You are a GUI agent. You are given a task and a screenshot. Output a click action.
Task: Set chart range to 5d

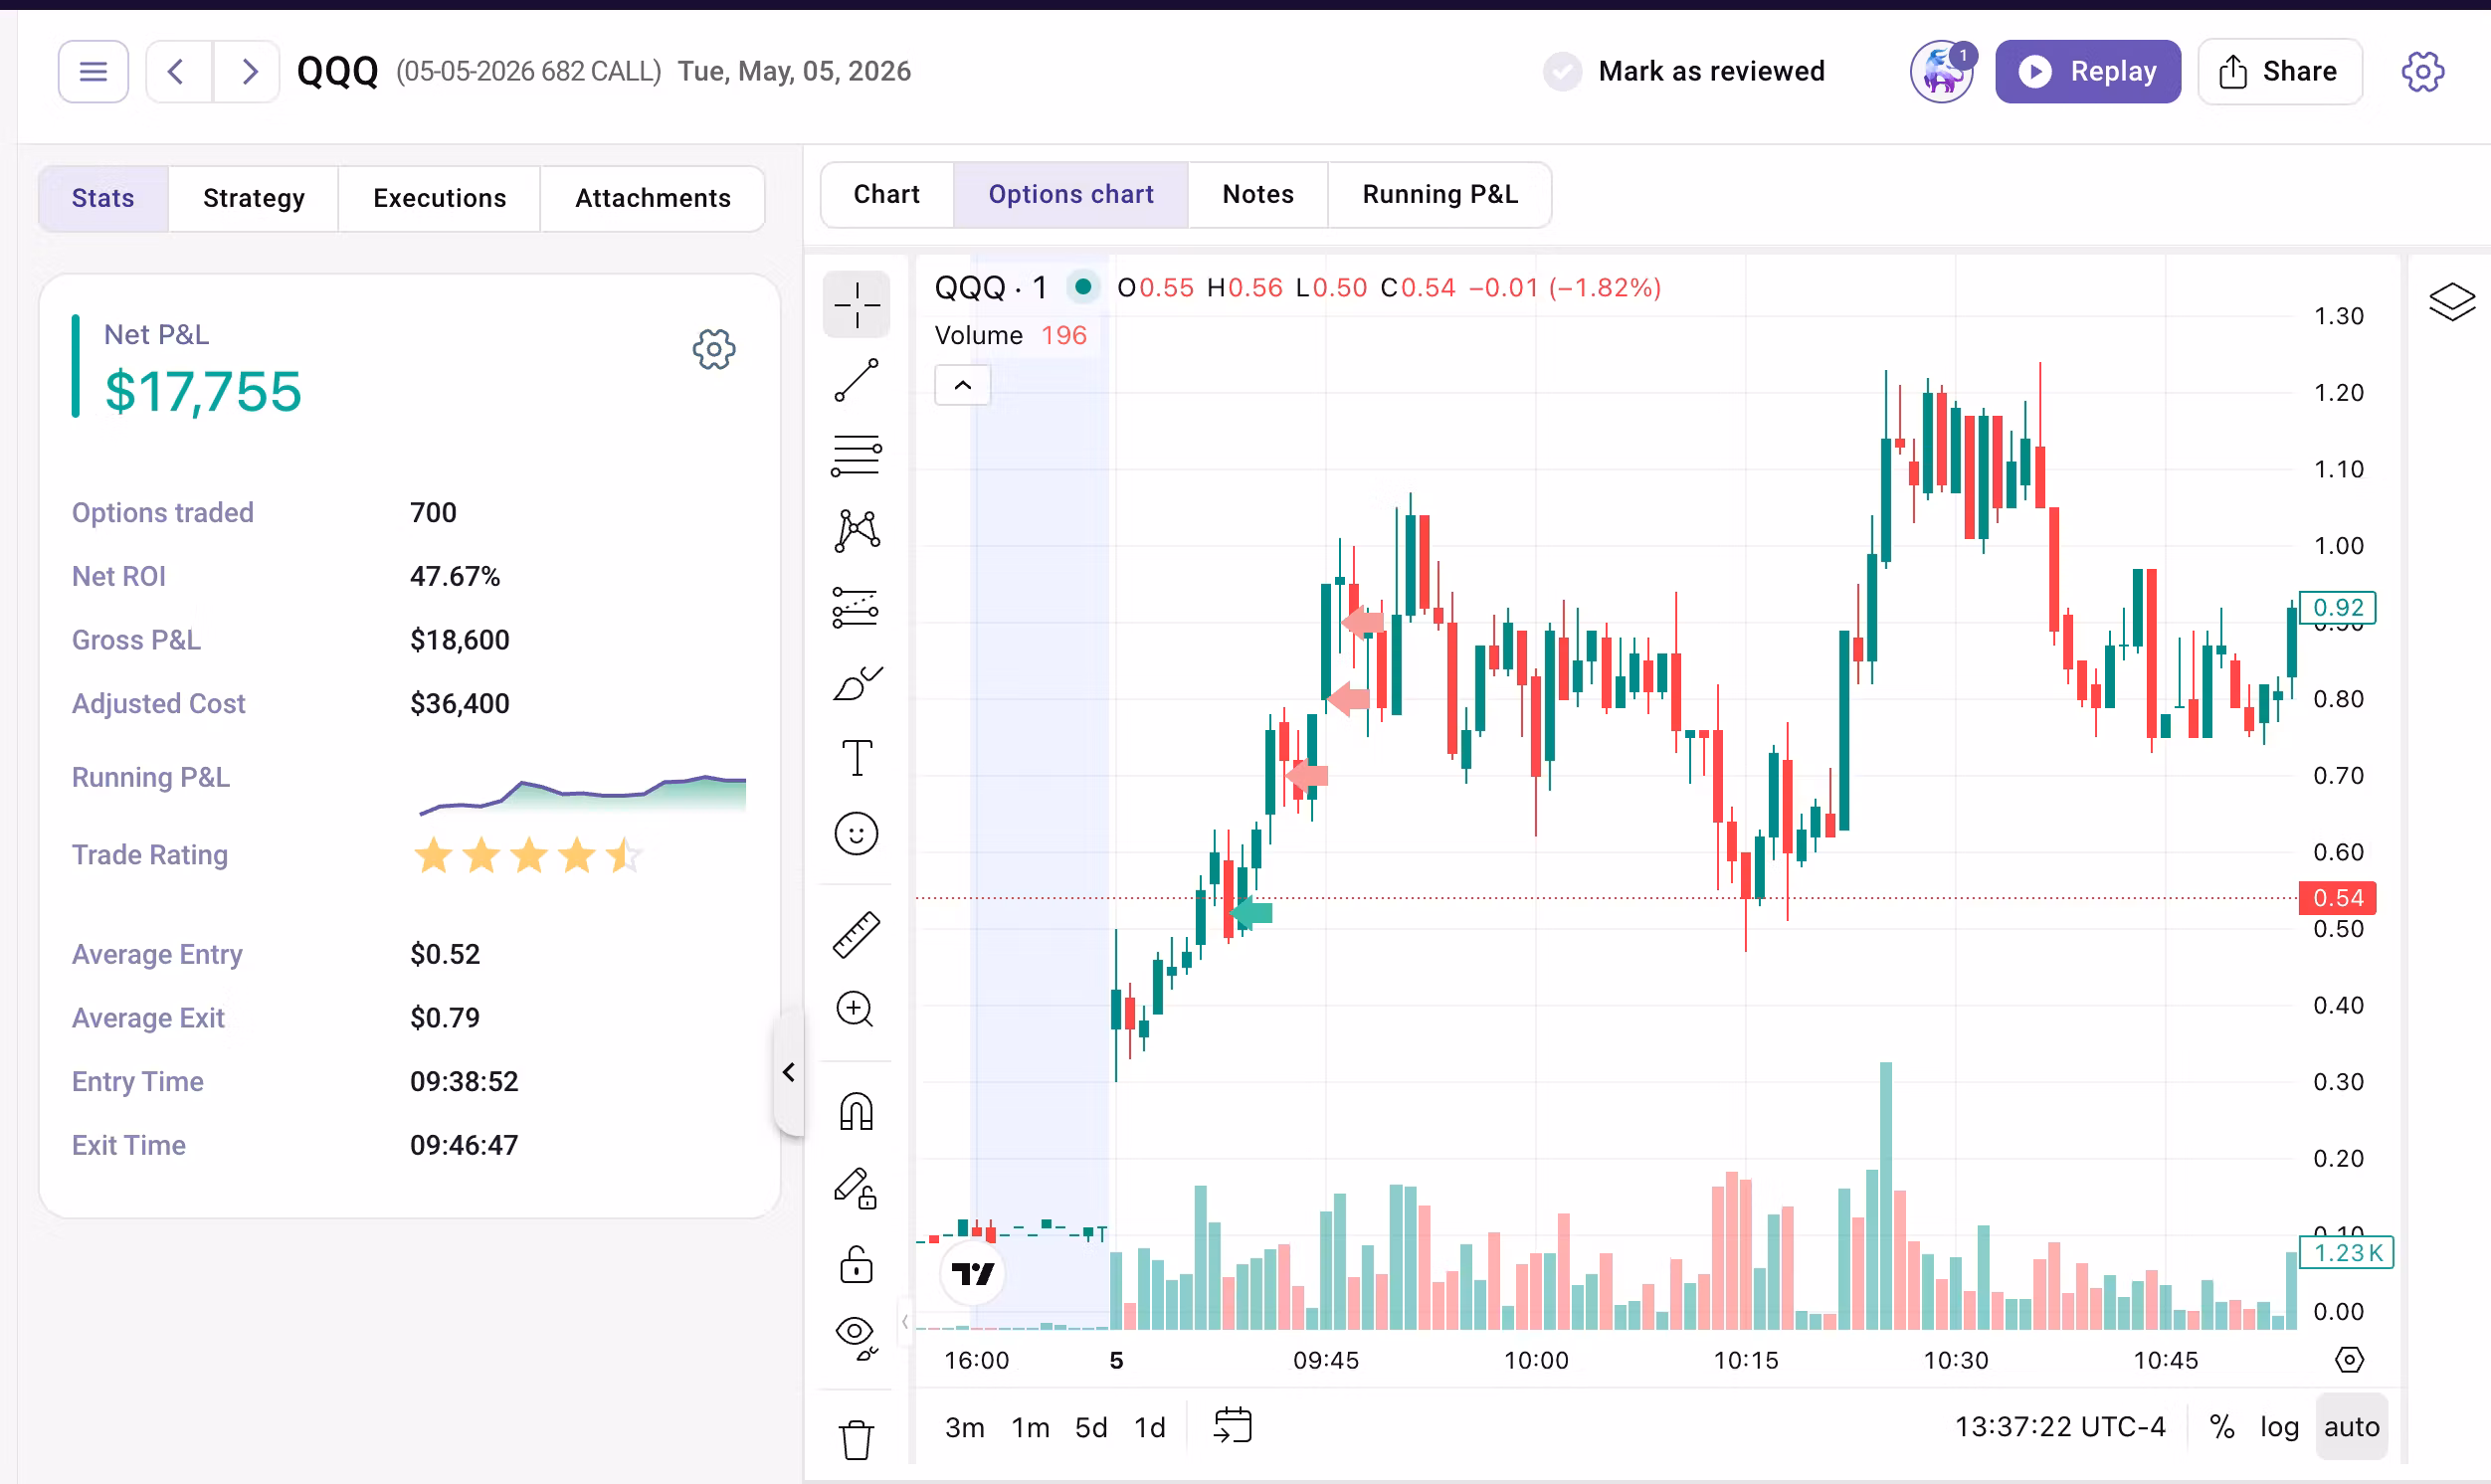(1091, 1427)
